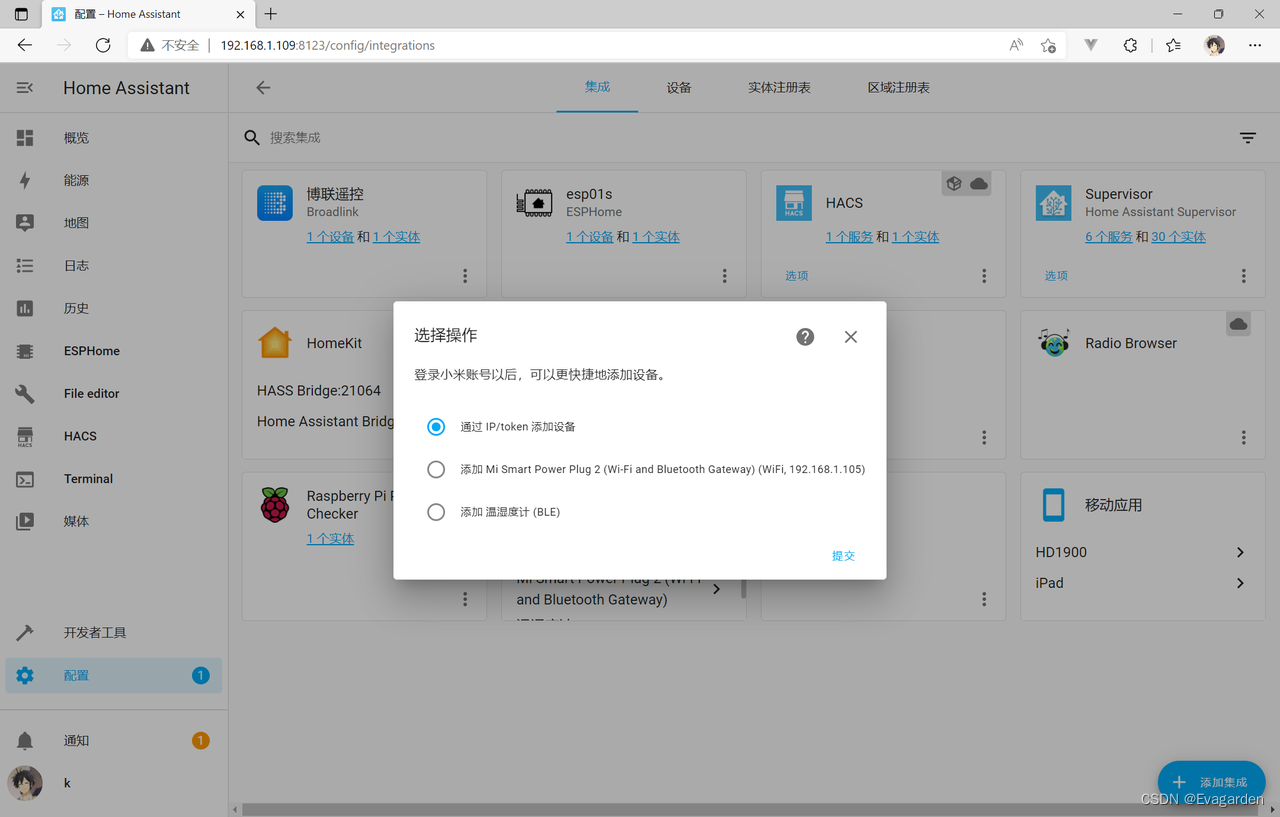Click the 提交 submit button in dialog
Screen dimensions: 1280x817
click(x=843, y=555)
